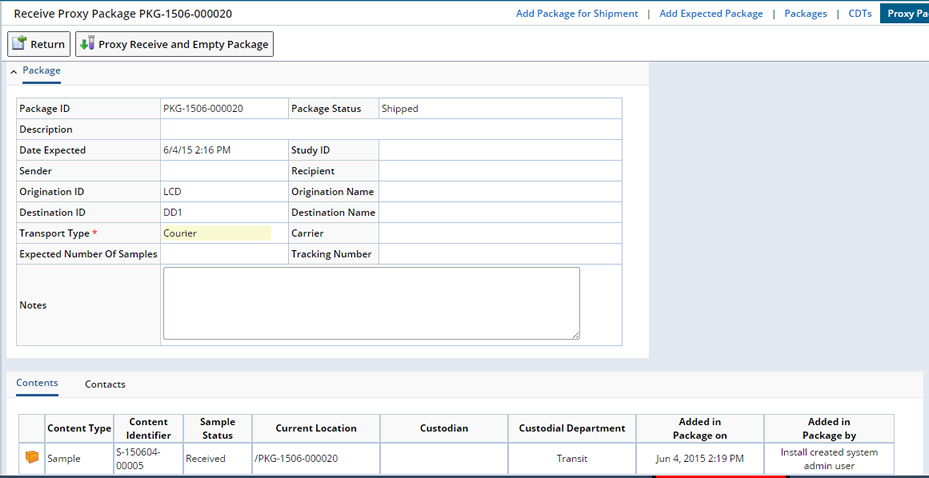Click the Jun 4, 2015 2:19 PM cell
This screenshot has height=478, width=929.
tap(700, 458)
